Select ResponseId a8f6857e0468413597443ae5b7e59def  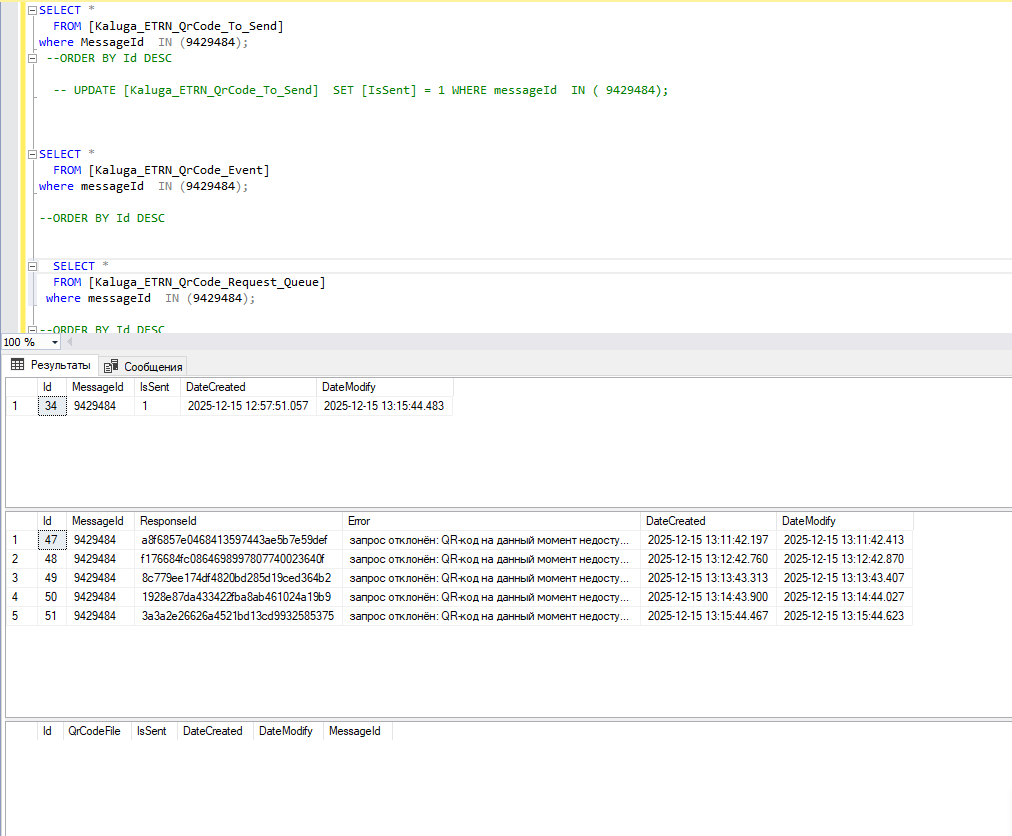[238, 540]
